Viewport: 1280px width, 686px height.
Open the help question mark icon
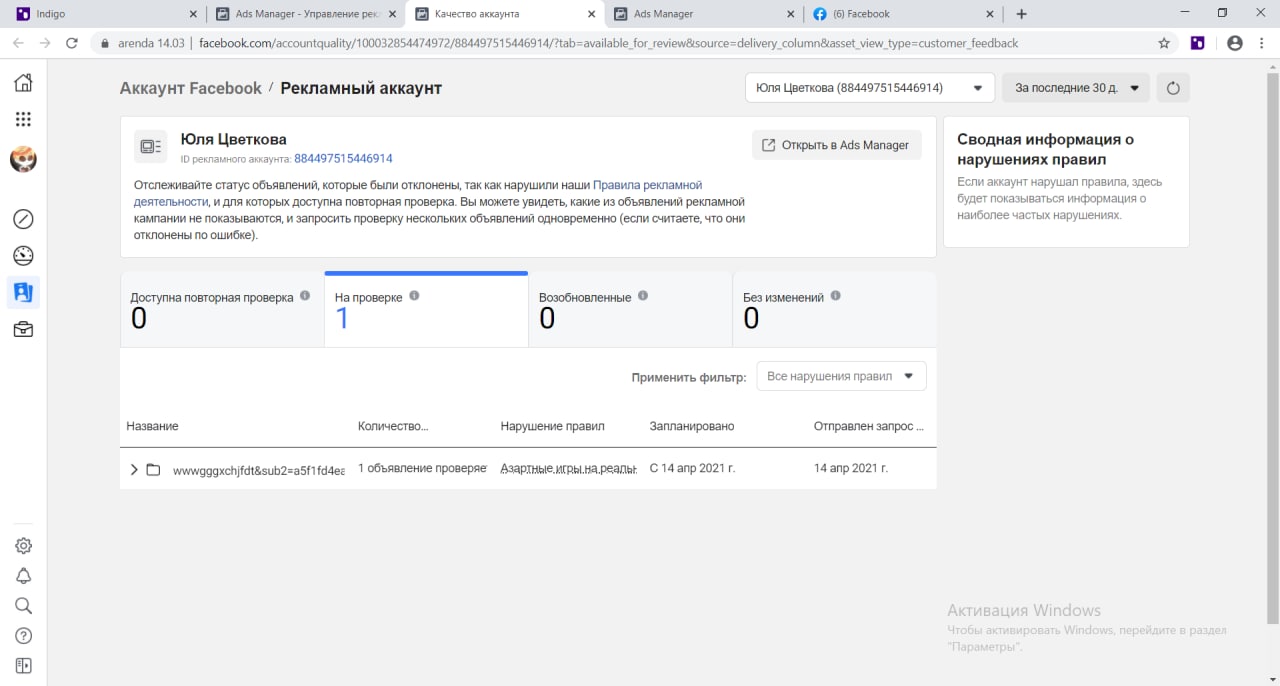click(x=23, y=636)
